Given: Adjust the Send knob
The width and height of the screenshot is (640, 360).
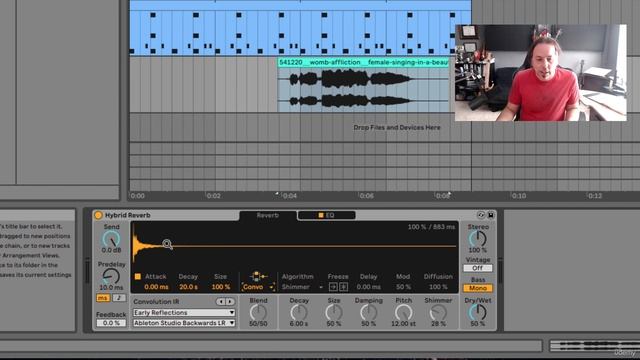Looking at the screenshot, I should [111, 239].
